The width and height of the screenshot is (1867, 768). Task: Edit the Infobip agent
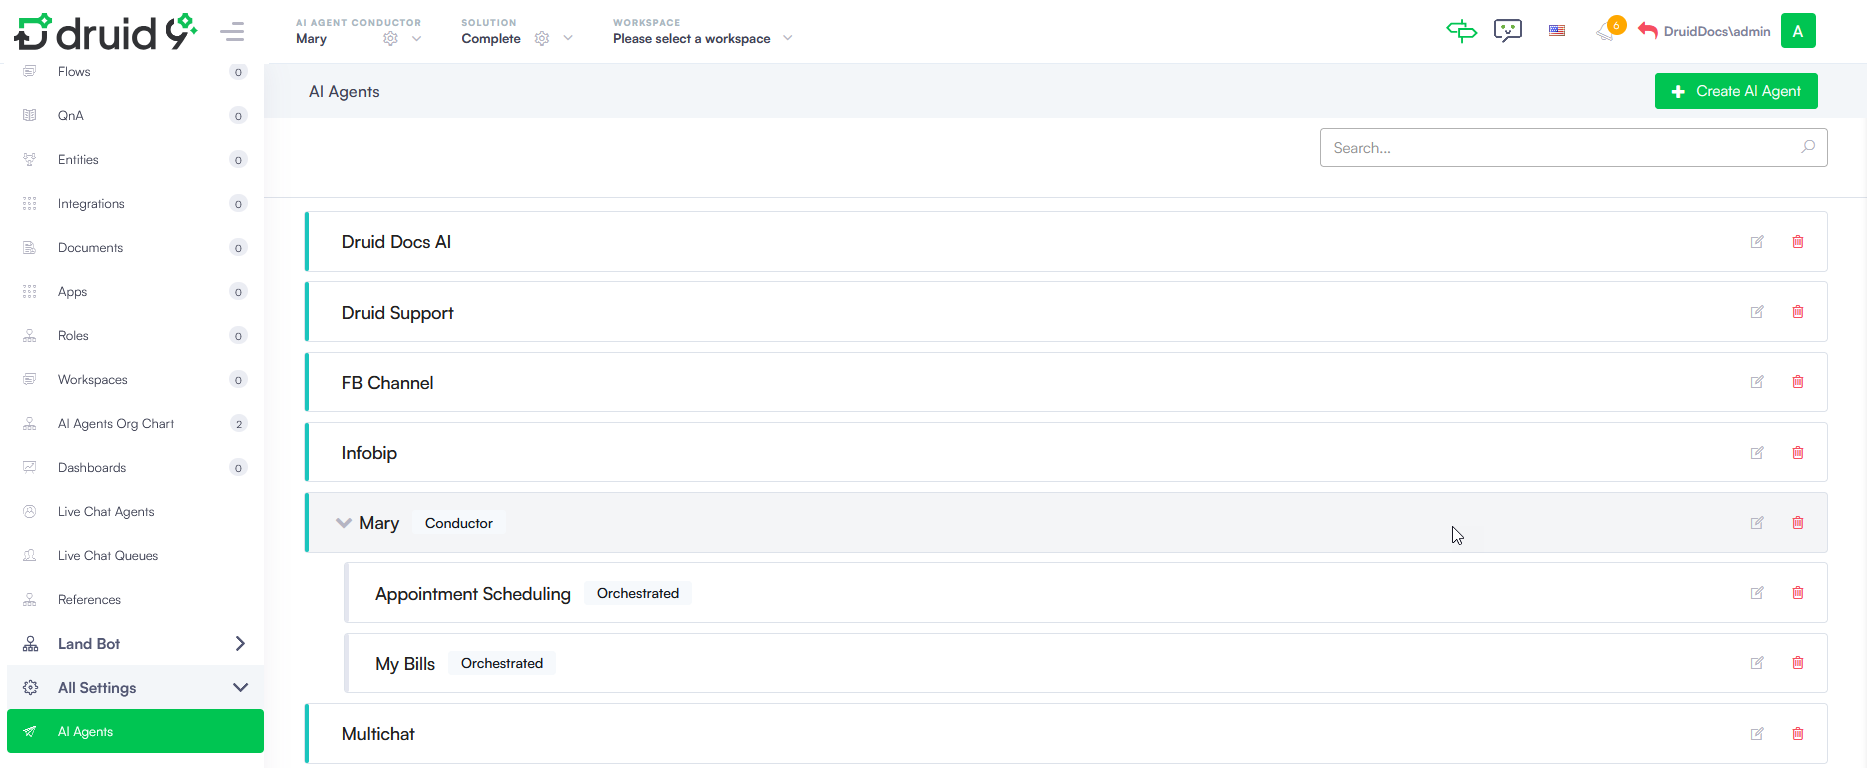tap(1757, 453)
